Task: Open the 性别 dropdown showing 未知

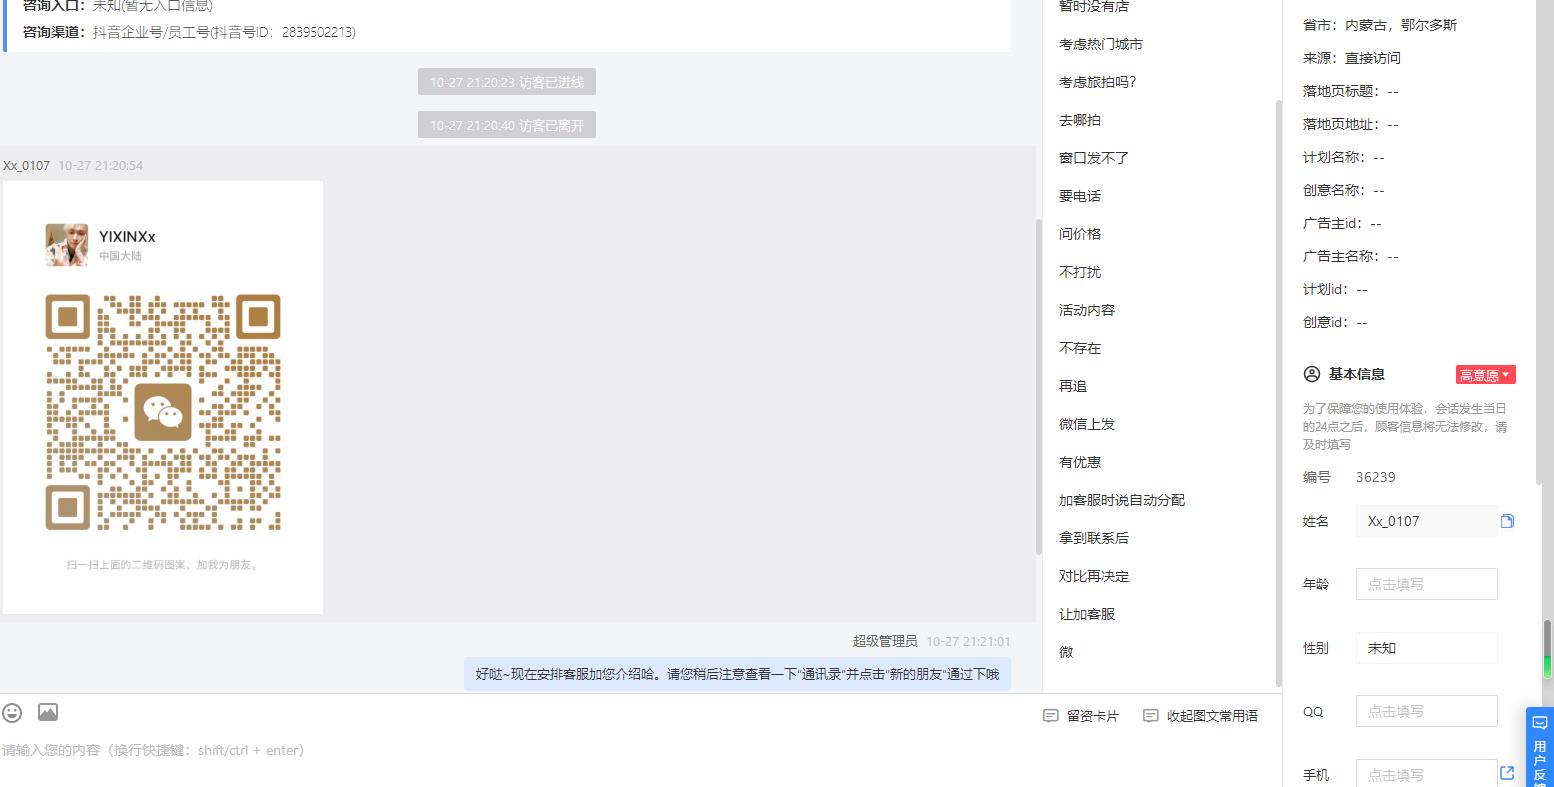Action: (x=1427, y=648)
